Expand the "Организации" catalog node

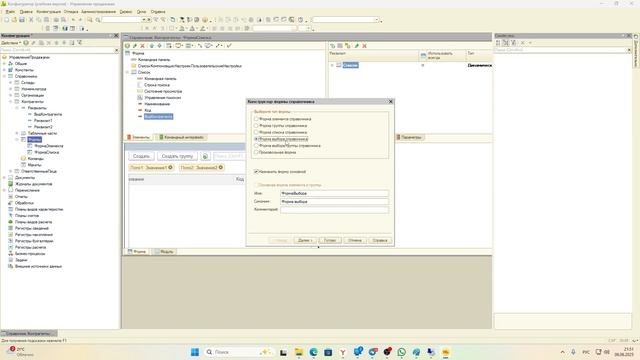[11, 95]
